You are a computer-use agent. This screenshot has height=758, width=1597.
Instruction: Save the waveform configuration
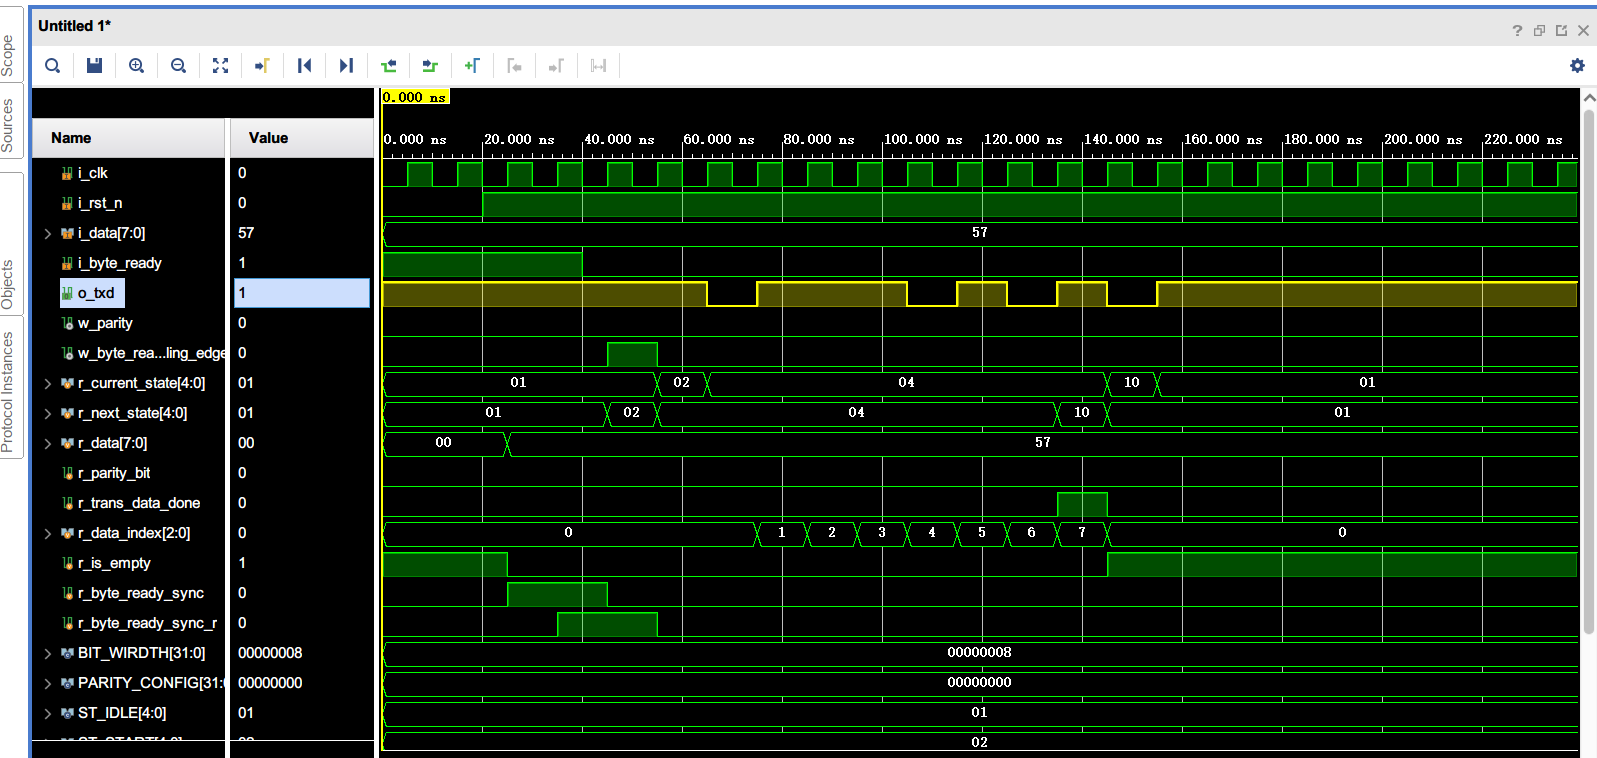95,66
